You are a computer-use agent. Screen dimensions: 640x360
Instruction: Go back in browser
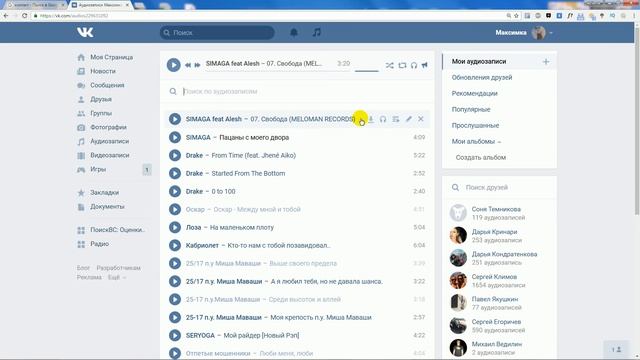tap(6, 16)
